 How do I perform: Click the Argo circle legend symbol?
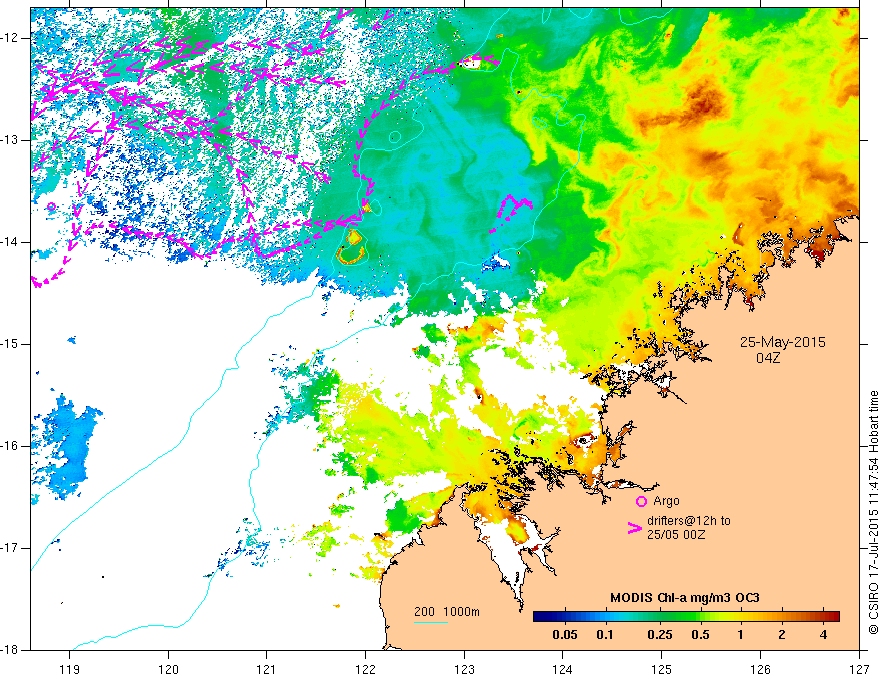coord(641,501)
